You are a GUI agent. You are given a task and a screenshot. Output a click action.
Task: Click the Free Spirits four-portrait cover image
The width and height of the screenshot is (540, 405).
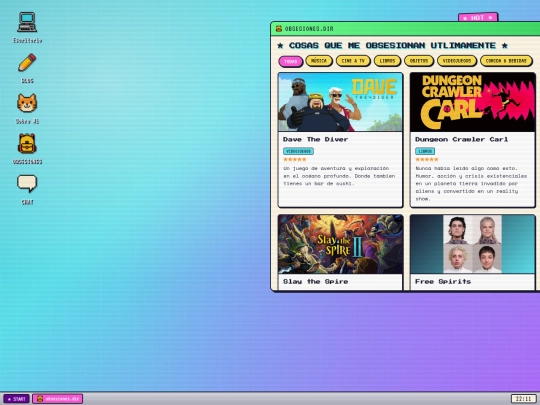pos(472,244)
